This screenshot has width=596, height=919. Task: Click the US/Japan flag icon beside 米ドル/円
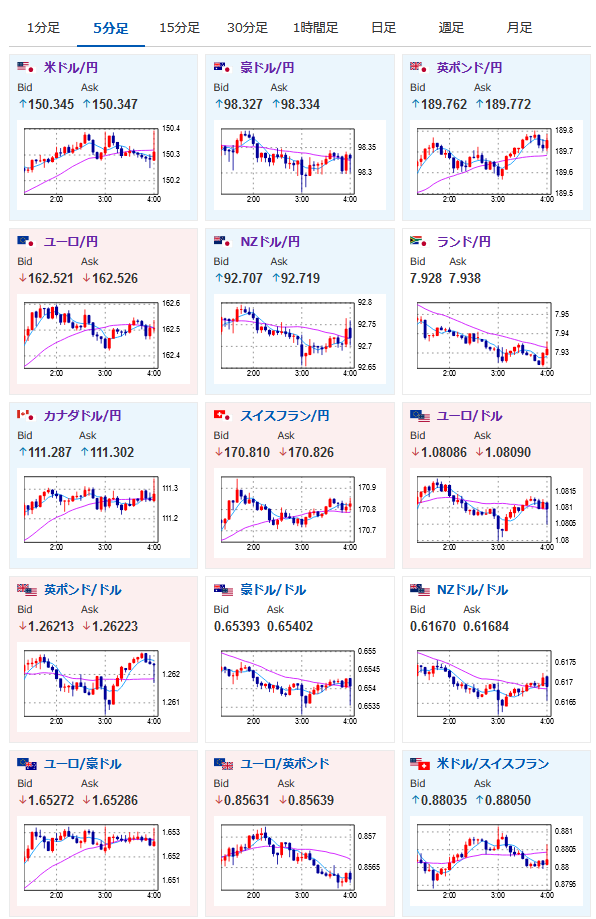(26, 67)
